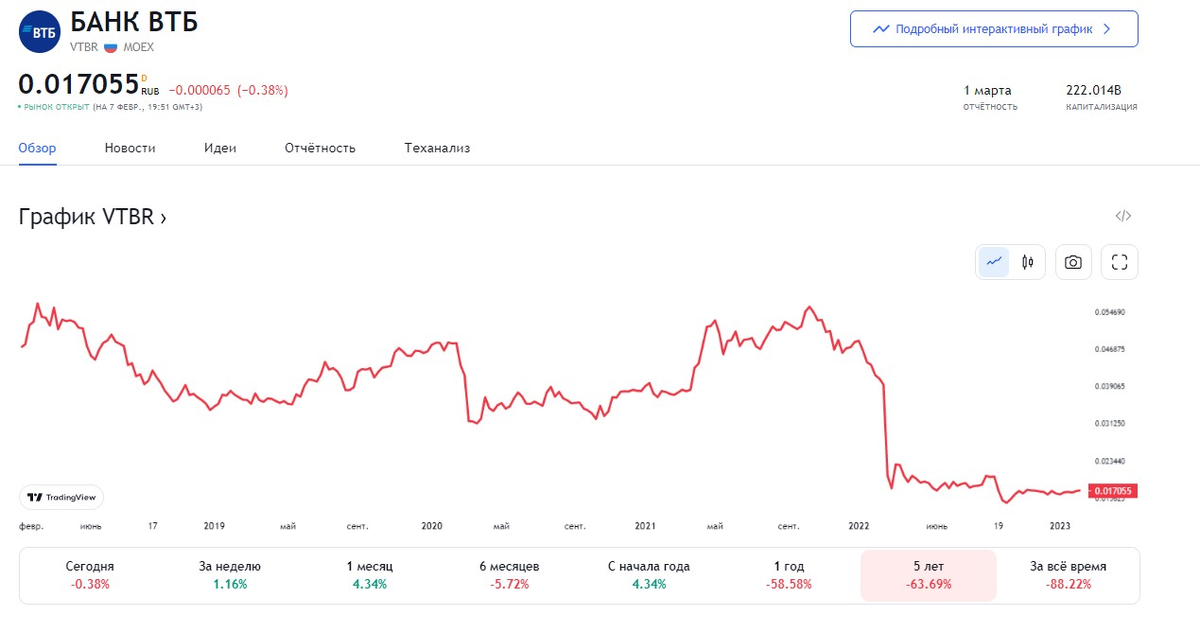Take a chart snapshot with camera icon
The image size is (1200, 633).
(x=1073, y=262)
